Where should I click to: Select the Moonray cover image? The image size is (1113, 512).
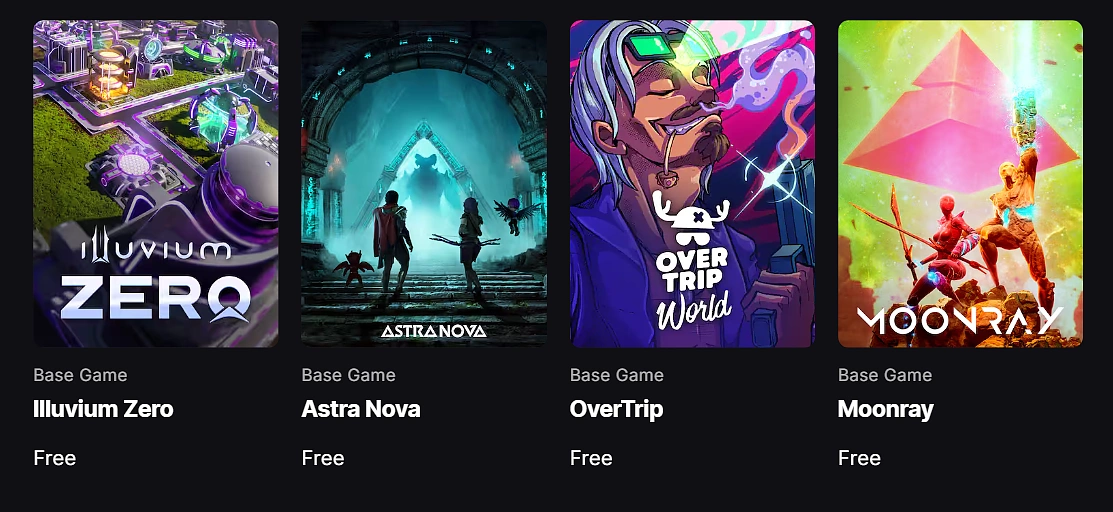tap(960, 183)
